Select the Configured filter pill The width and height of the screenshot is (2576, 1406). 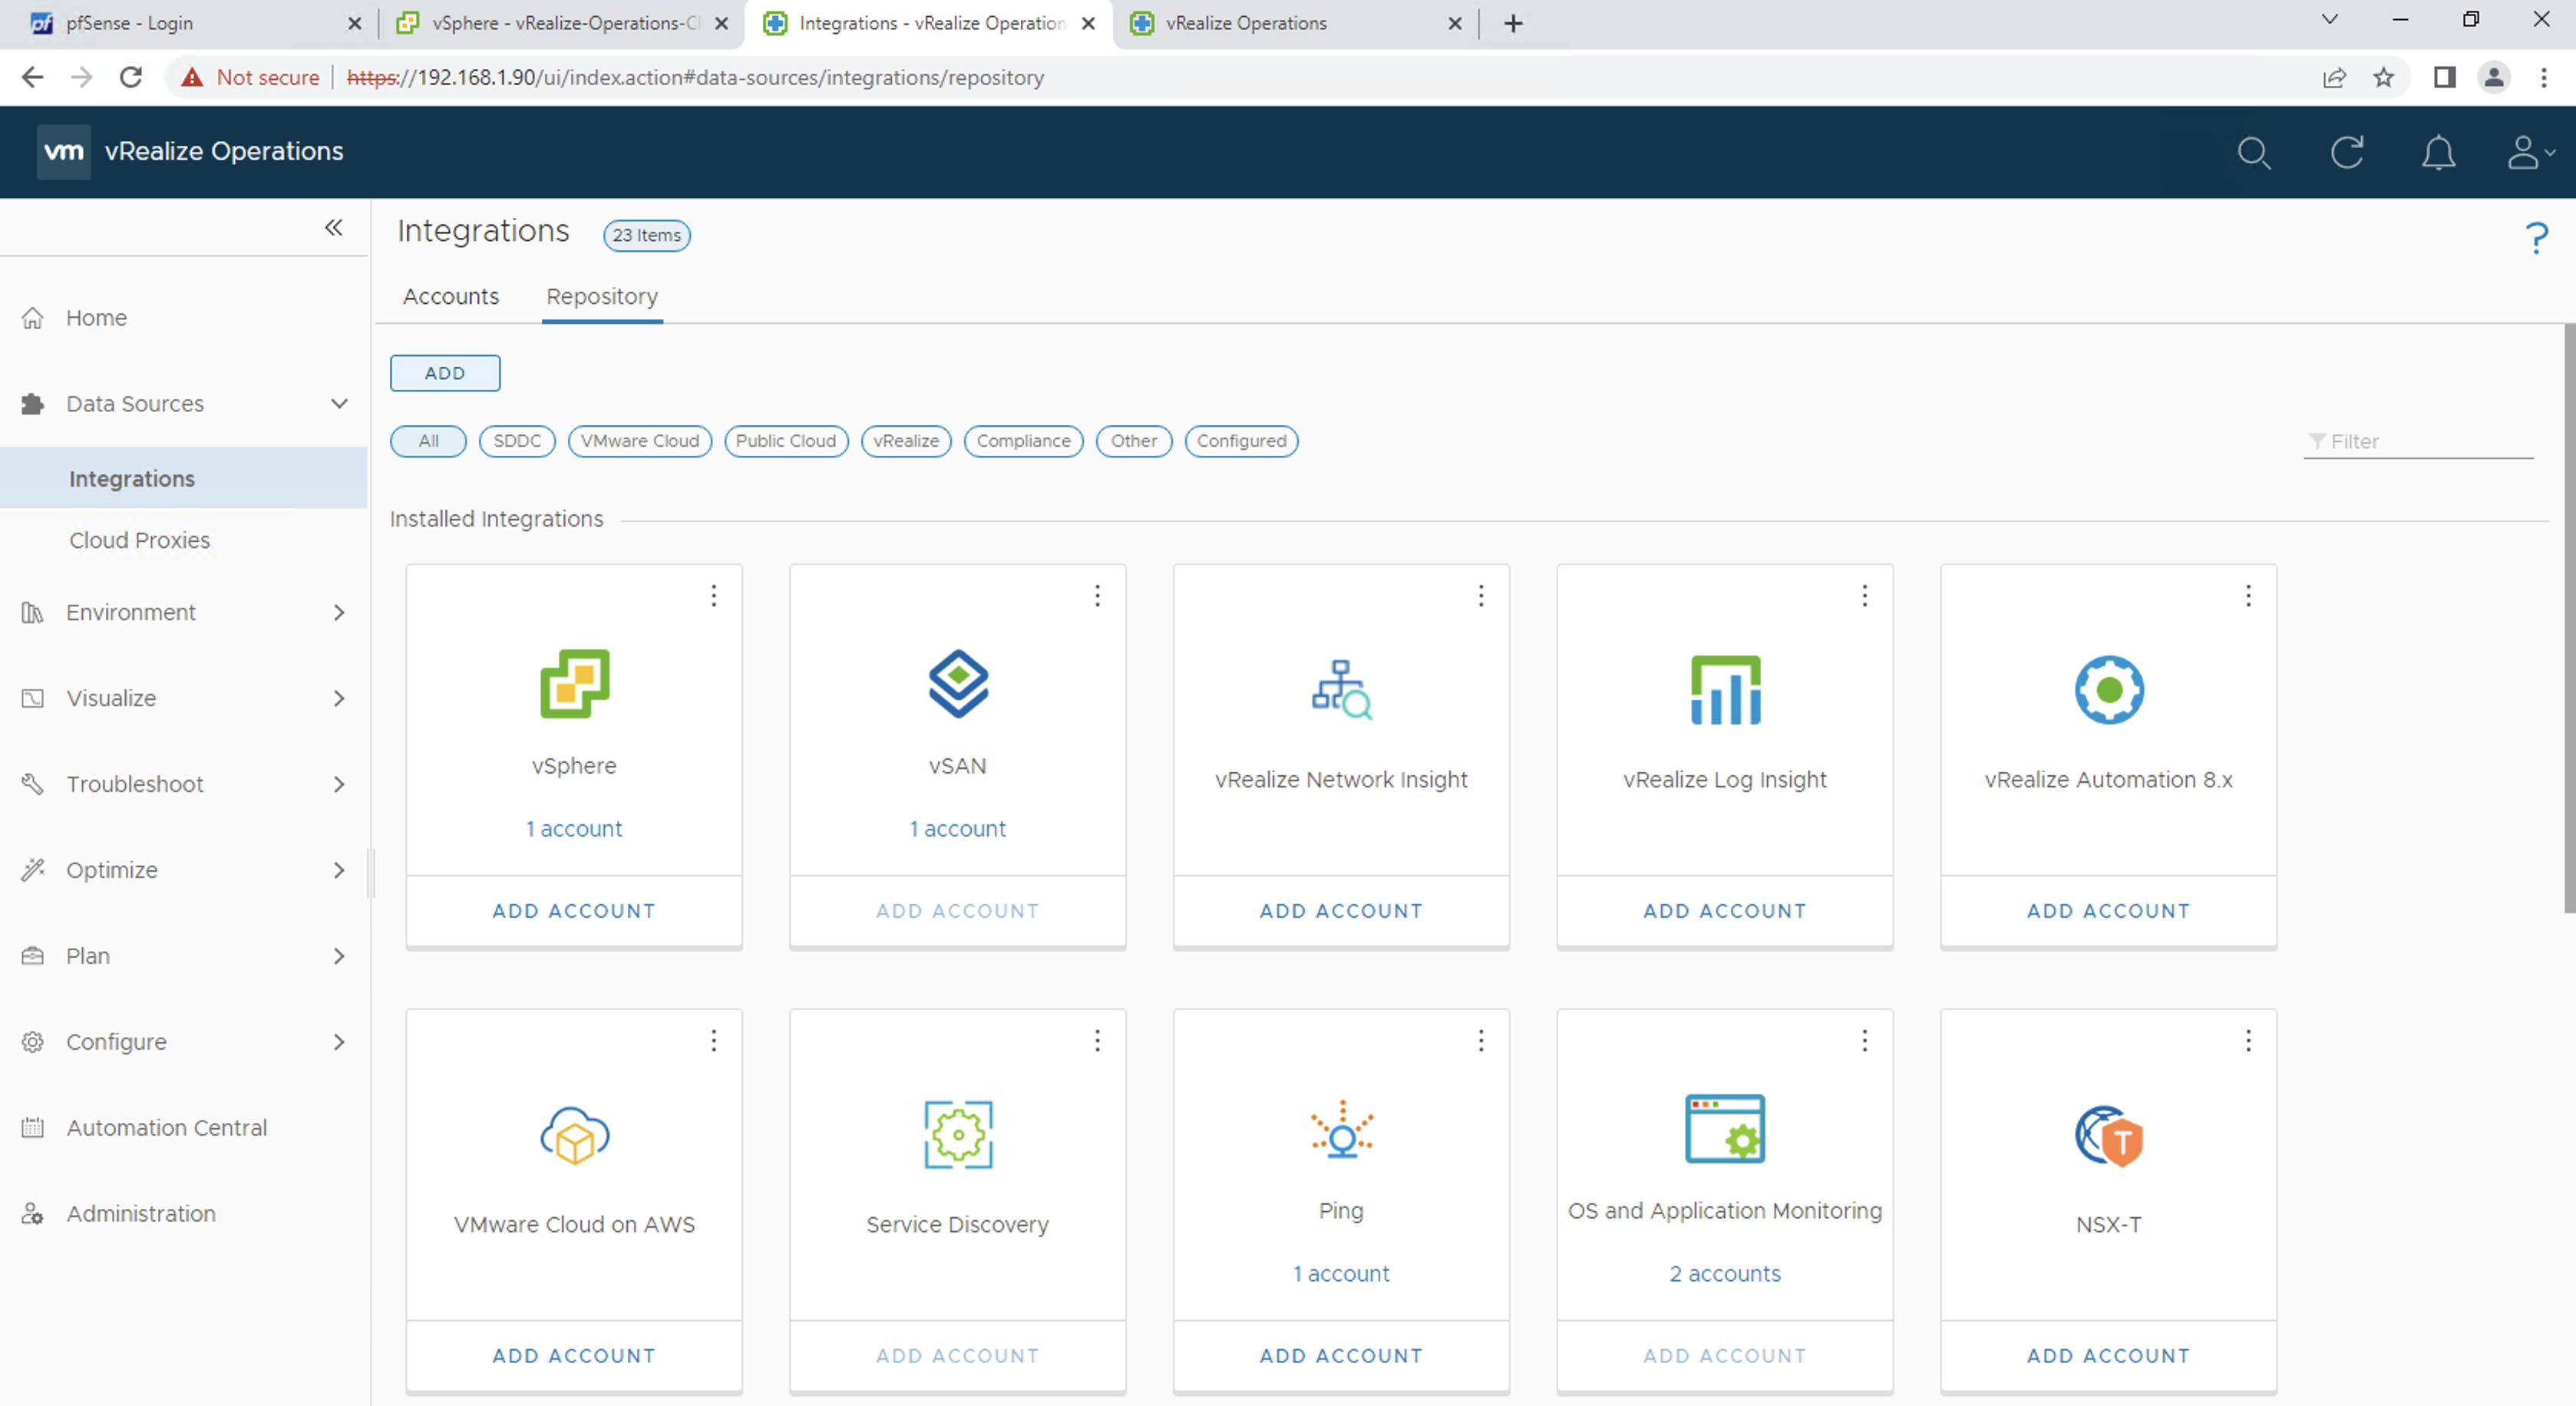(1241, 441)
